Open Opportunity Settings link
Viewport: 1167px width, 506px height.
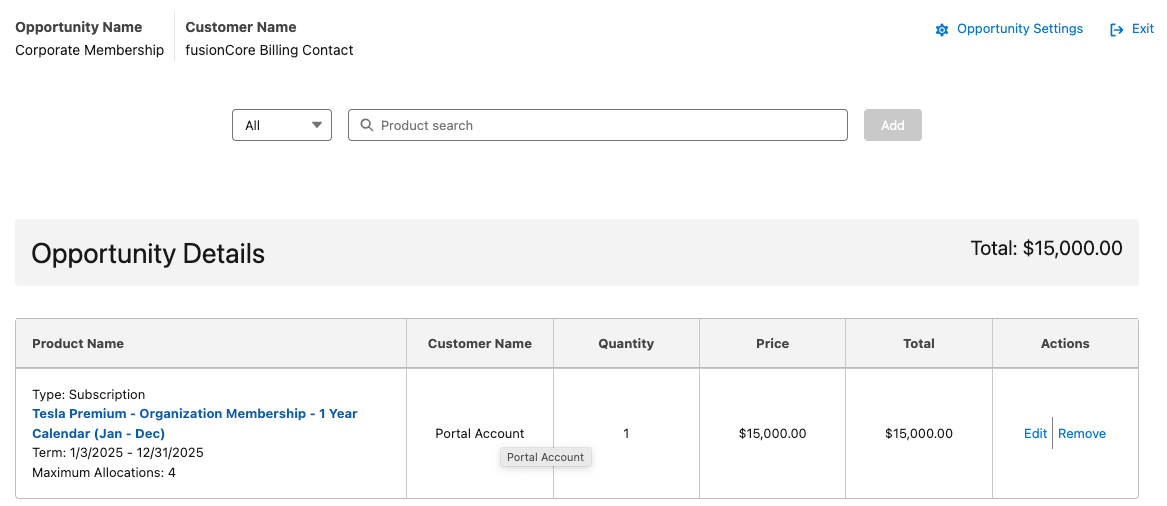tap(1020, 29)
